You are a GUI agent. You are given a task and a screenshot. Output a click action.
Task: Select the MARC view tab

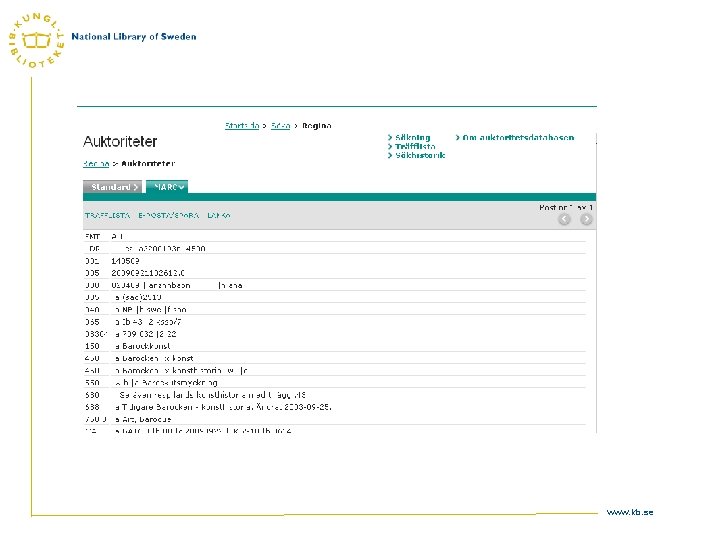click(167, 187)
